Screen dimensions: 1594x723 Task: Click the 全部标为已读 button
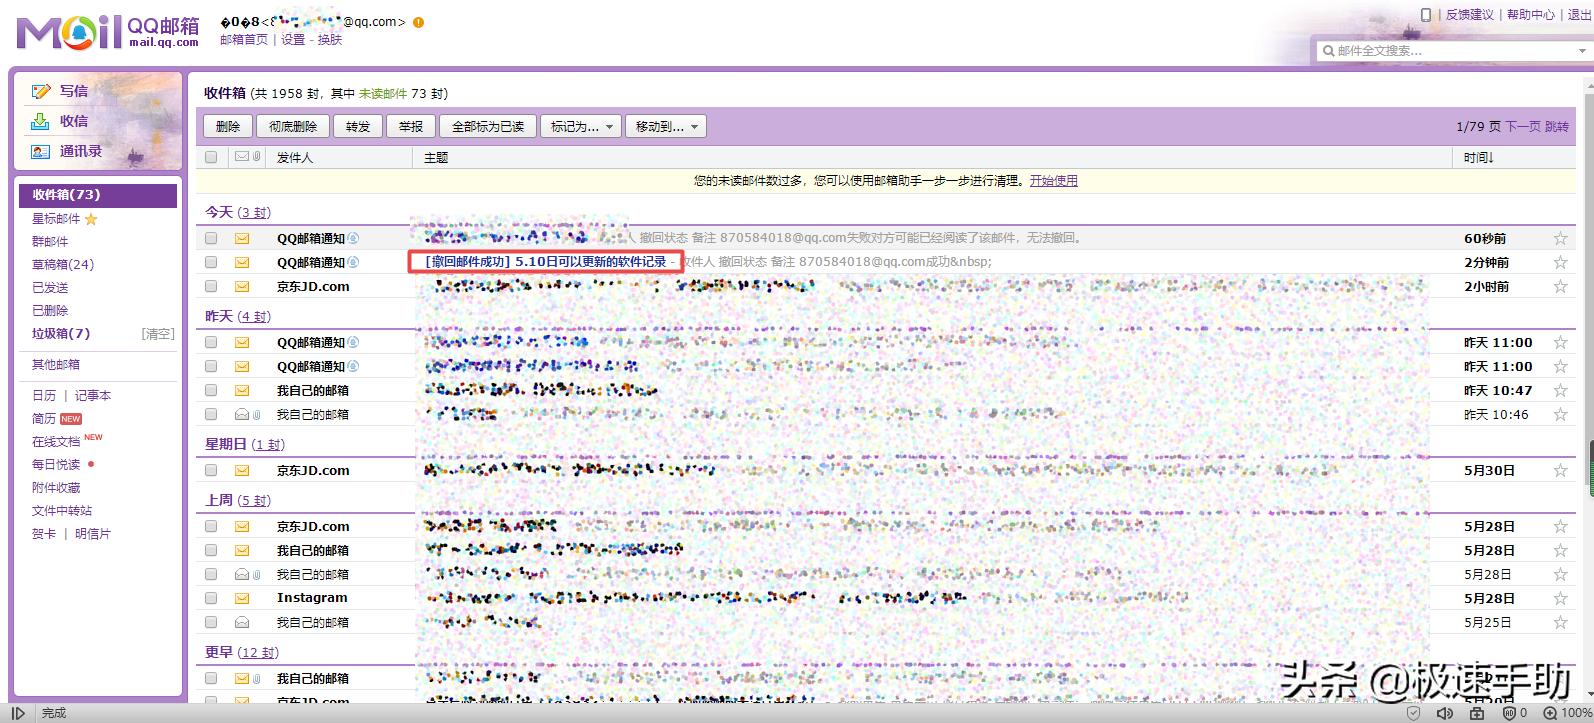488,126
